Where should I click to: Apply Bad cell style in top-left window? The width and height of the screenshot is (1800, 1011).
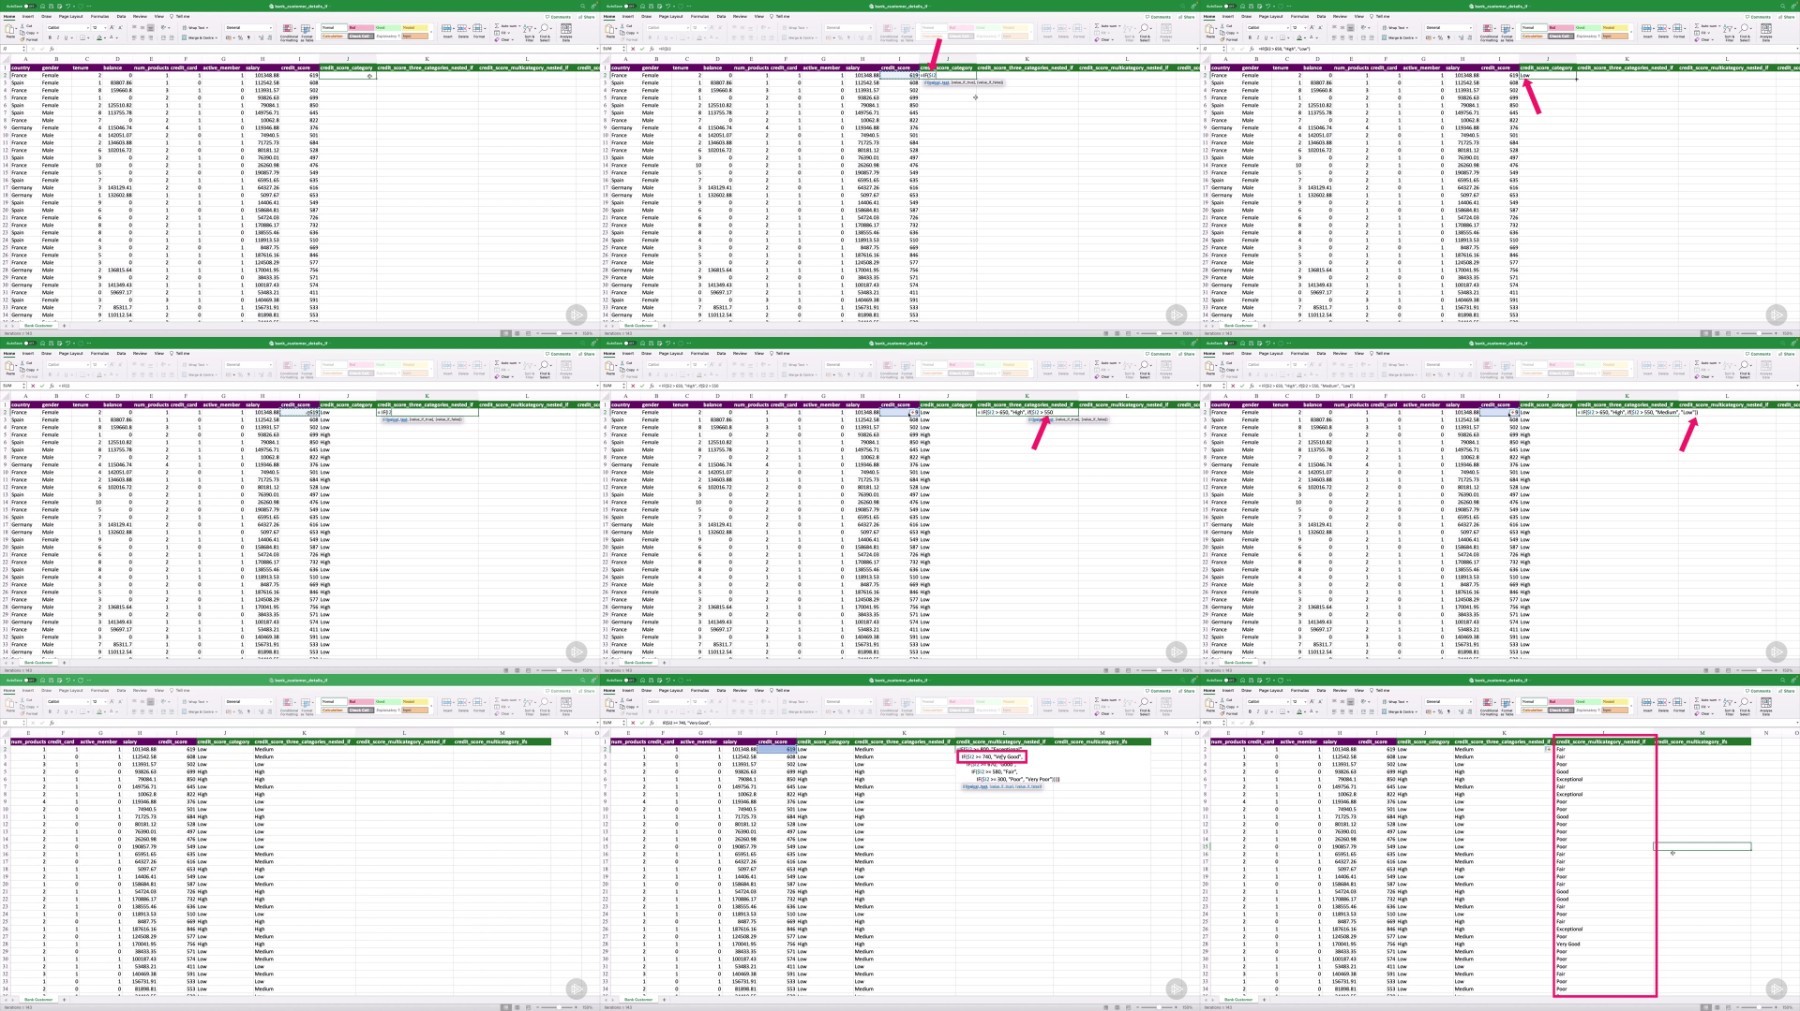coord(361,28)
